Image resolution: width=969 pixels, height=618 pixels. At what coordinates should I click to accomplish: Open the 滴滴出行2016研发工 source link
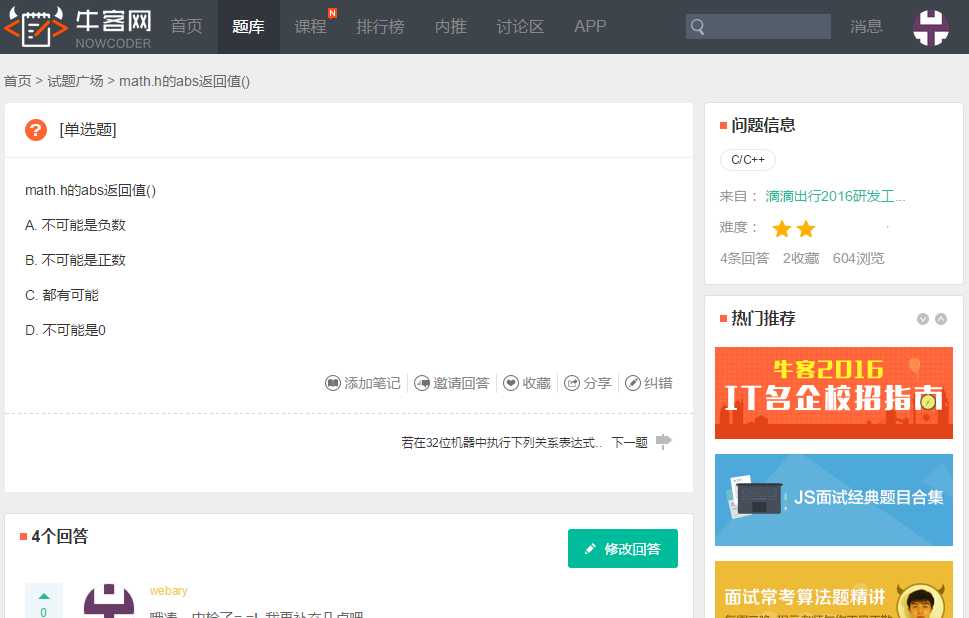(x=836, y=197)
